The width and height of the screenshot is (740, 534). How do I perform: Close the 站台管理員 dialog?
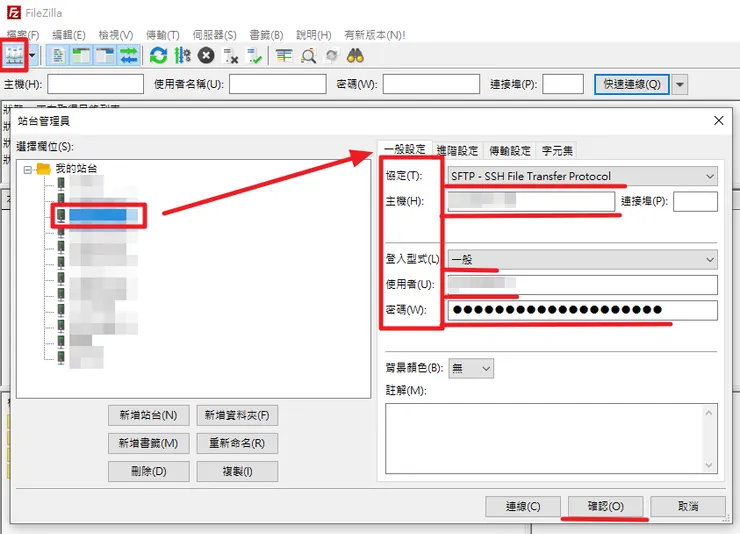[718, 121]
